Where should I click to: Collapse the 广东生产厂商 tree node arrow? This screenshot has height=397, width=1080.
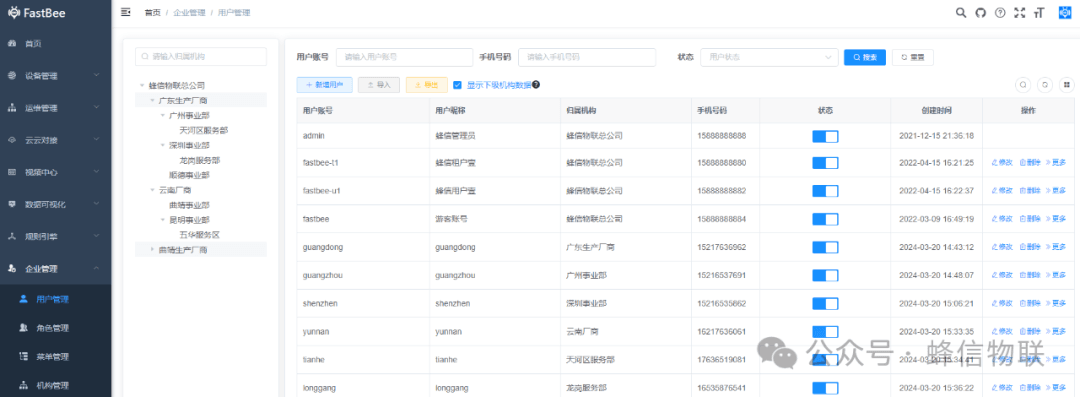152,101
